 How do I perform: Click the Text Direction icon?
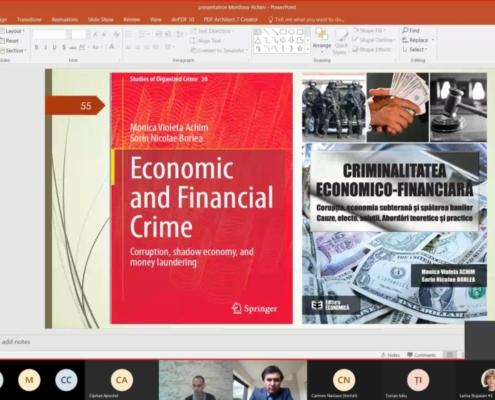pos(193,31)
